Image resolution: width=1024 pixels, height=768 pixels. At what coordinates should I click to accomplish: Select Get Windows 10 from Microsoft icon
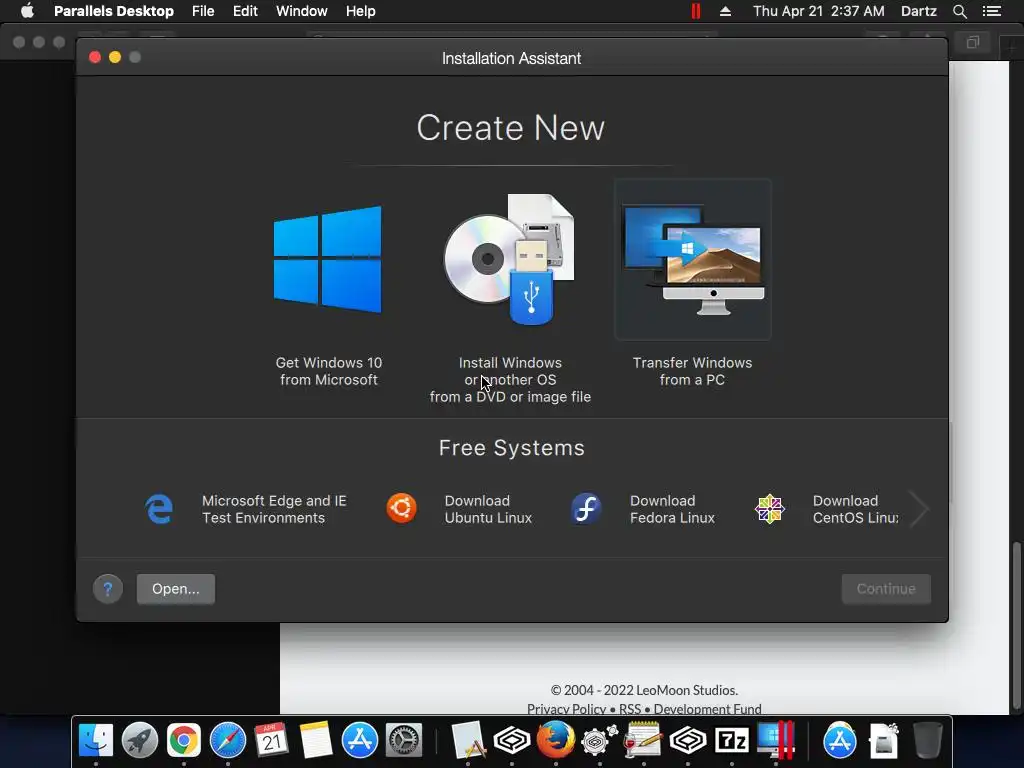pyautogui.click(x=328, y=259)
